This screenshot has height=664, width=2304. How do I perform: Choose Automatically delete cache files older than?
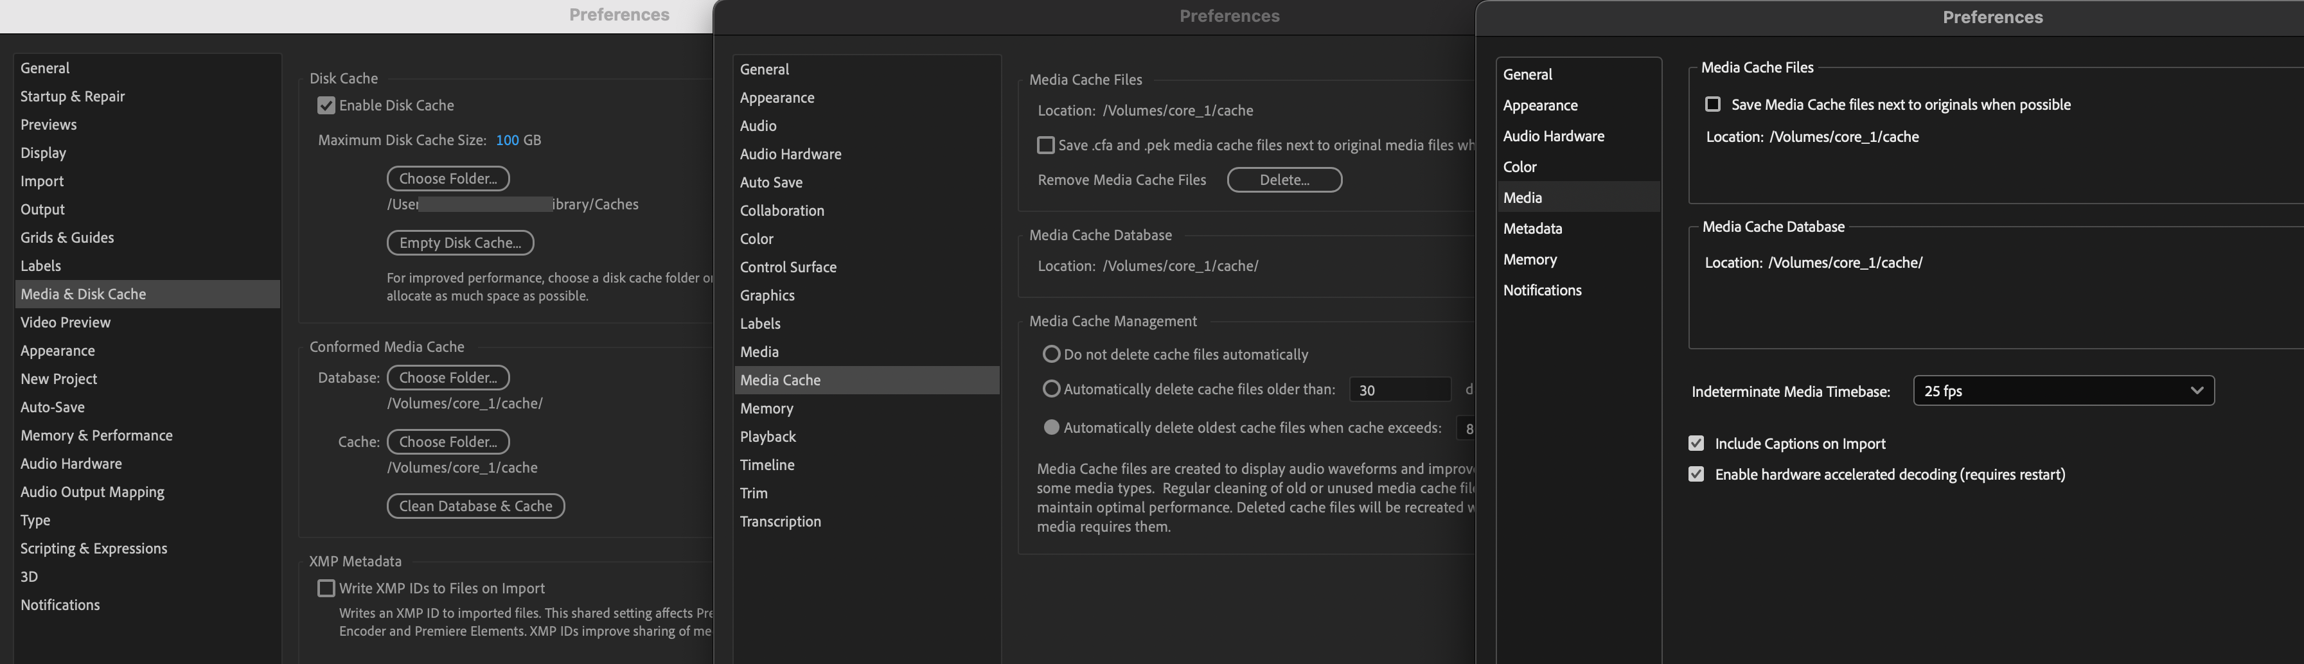pos(1051,389)
